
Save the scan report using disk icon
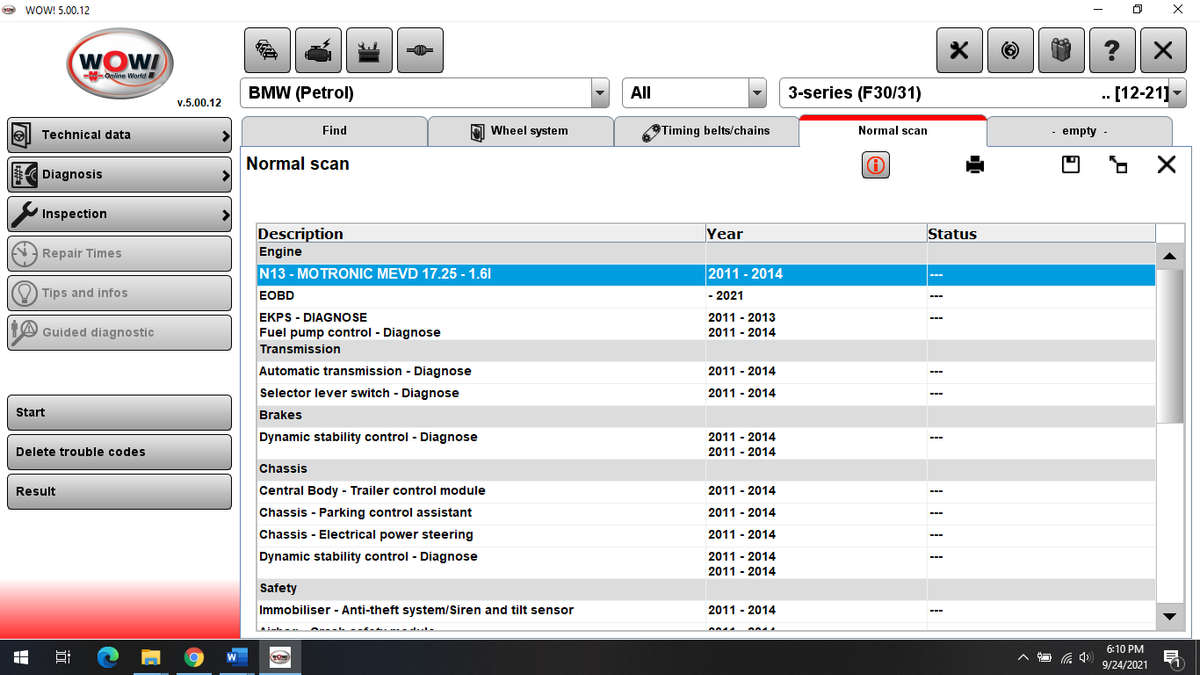coord(1070,165)
